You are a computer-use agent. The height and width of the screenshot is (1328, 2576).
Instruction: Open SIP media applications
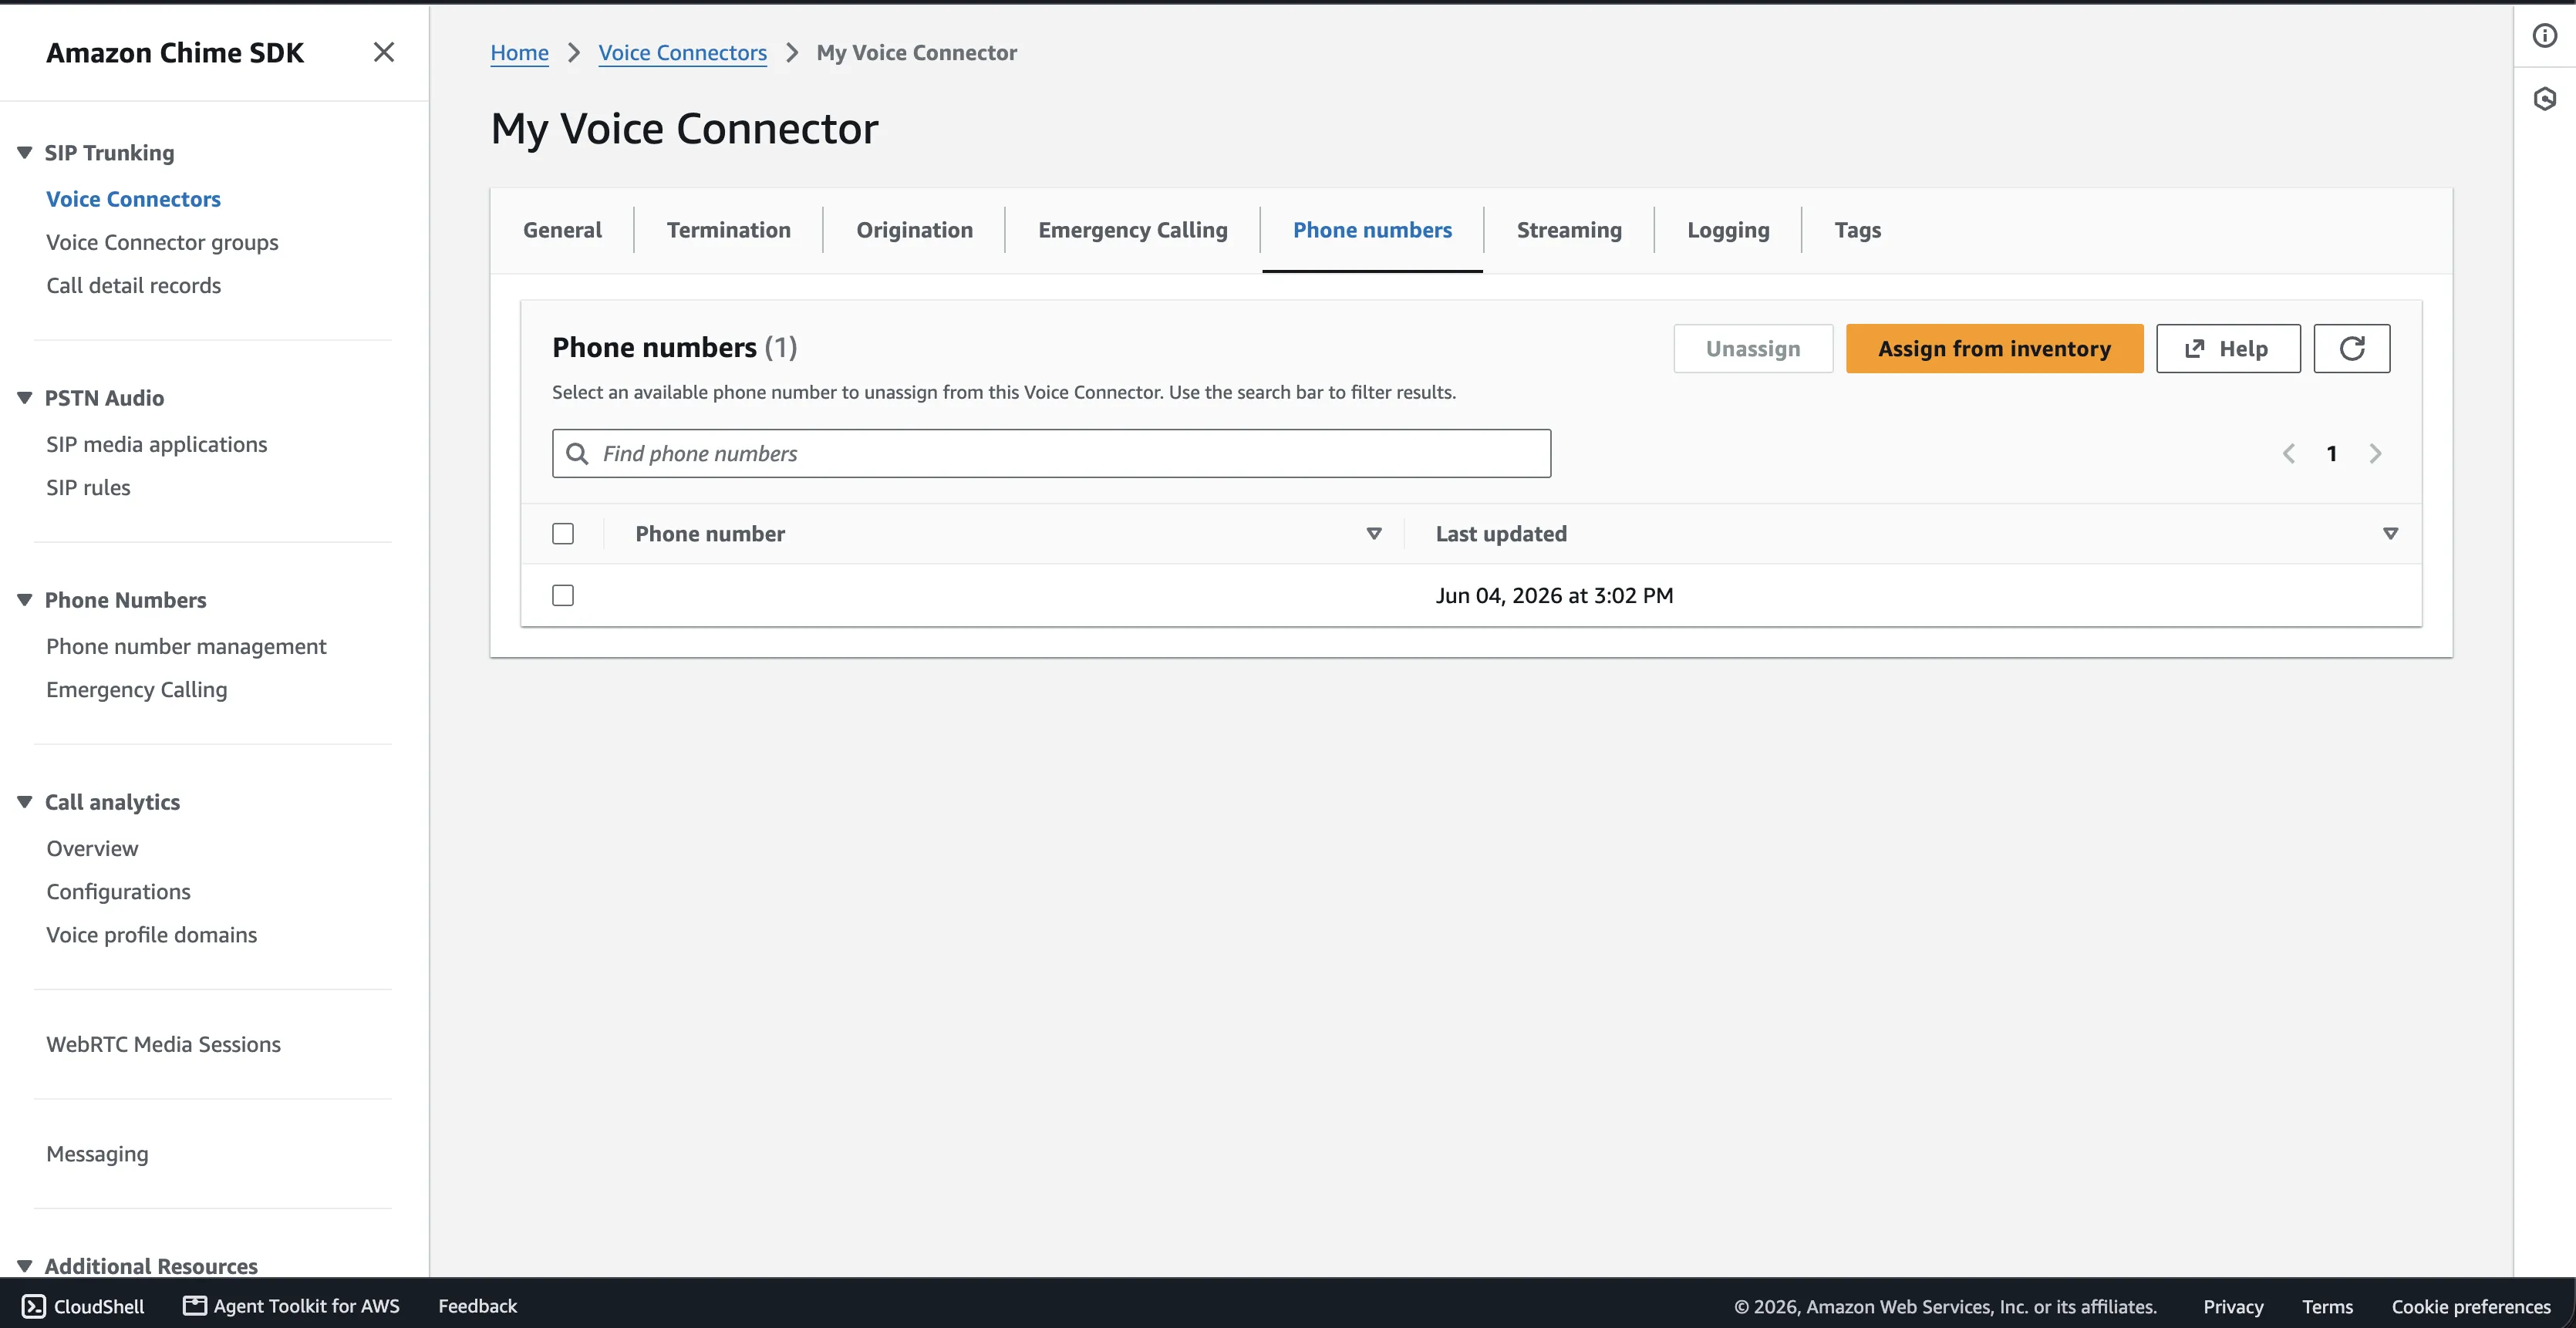coord(156,444)
